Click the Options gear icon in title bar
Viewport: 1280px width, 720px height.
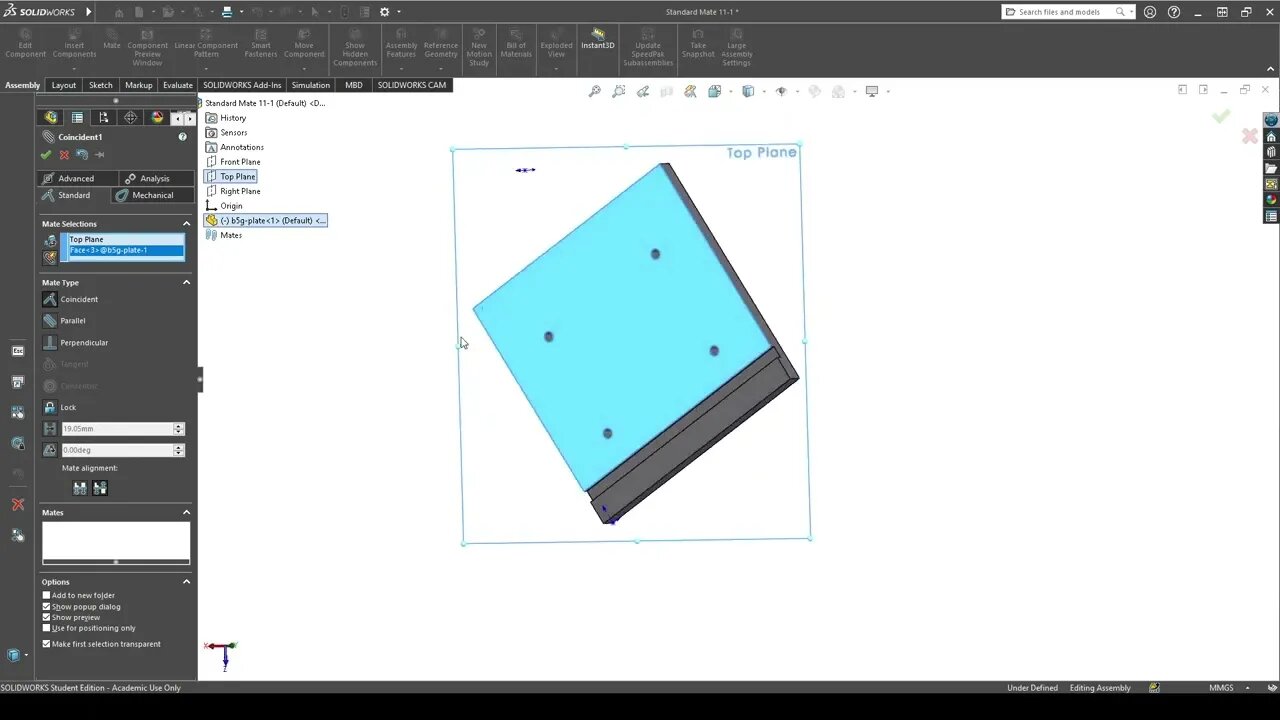[384, 12]
